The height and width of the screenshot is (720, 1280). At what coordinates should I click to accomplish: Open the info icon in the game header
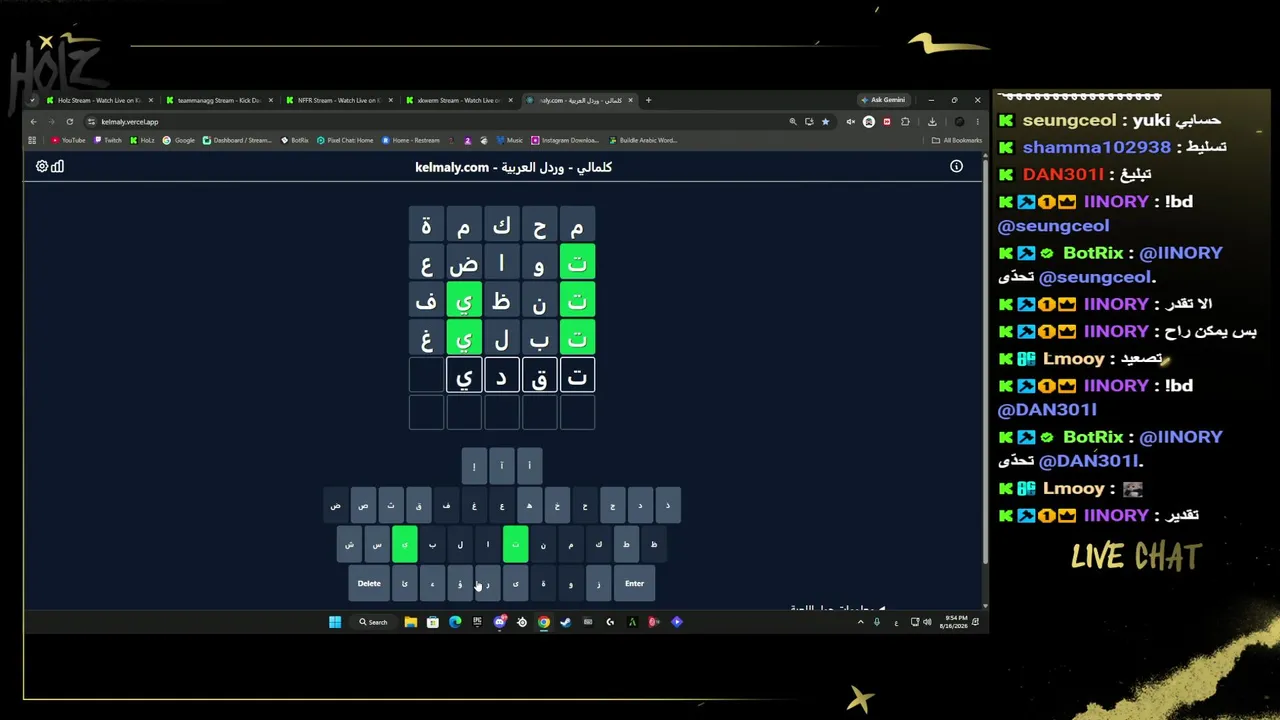click(956, 166)
